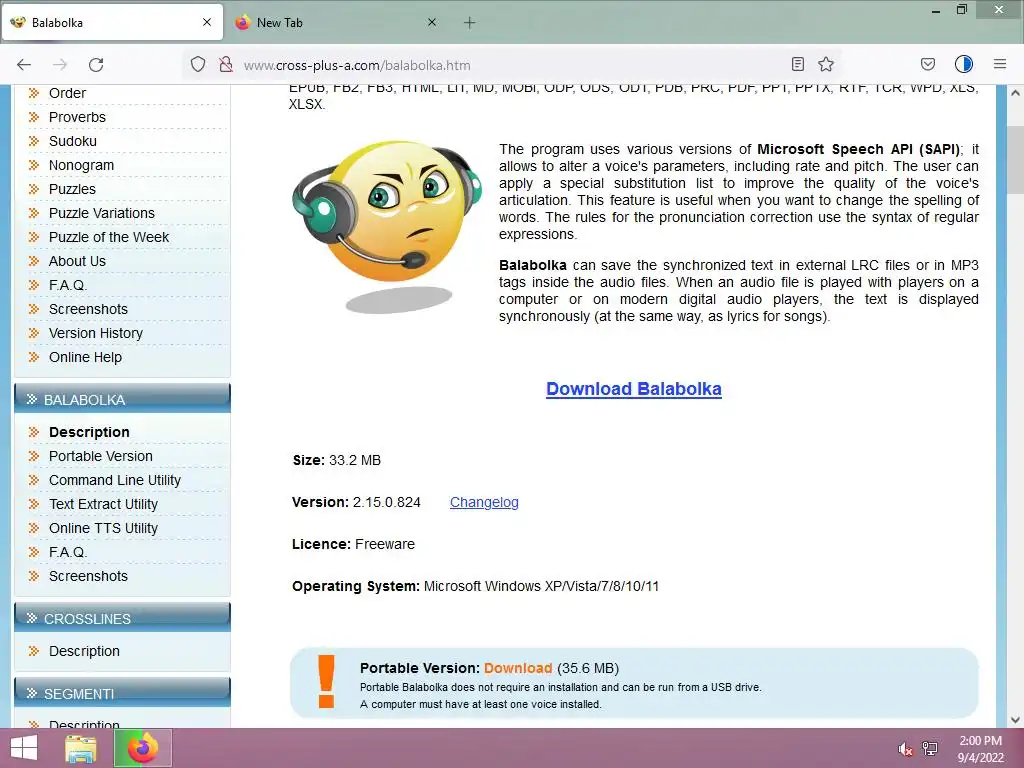1024x768 pixels.
Task: Click the page scrollbar up arrow
Action: point(1015,93)
